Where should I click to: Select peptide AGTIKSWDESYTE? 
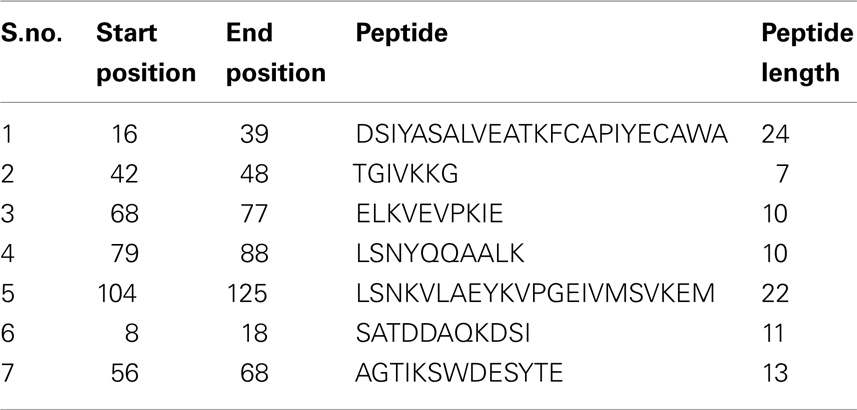(459, 373)
